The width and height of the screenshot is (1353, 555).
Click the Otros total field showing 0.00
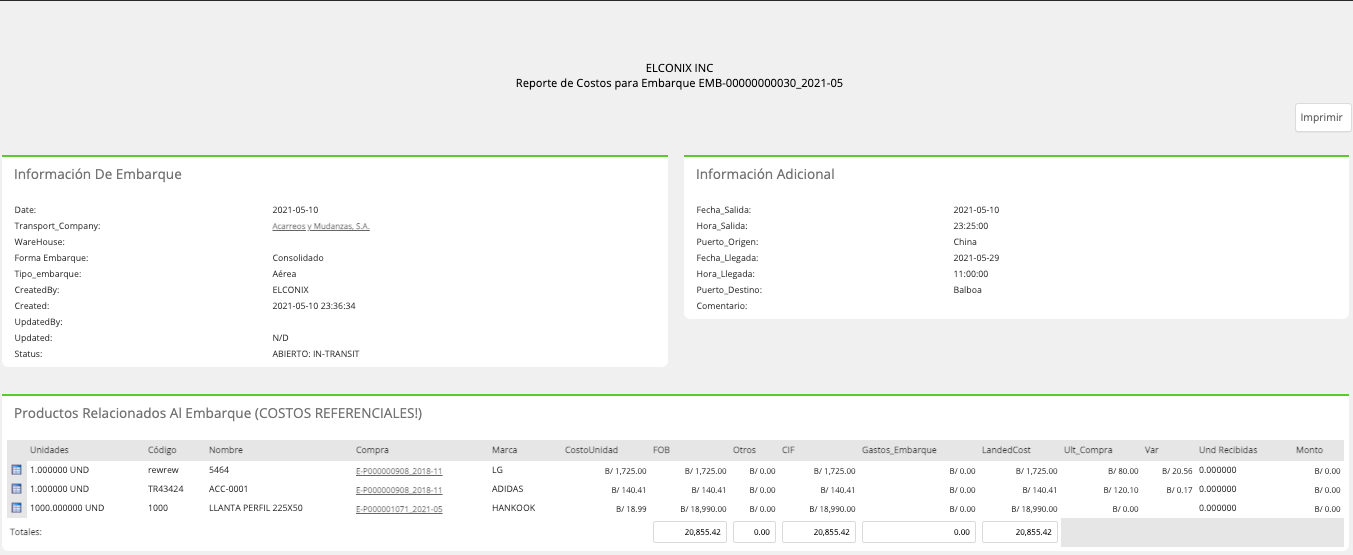pos(755,532)
